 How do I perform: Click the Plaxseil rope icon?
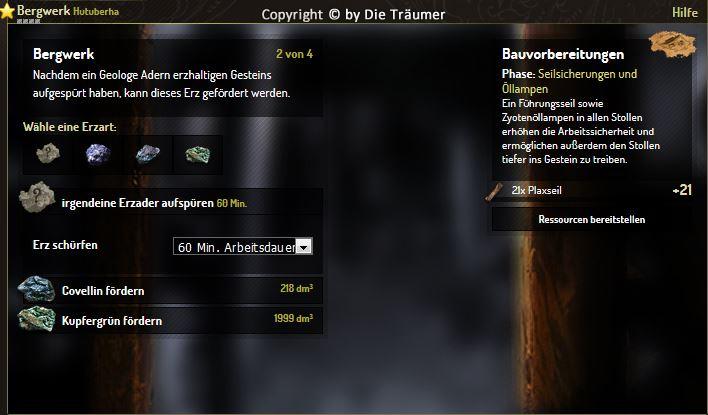click(494, 191)
